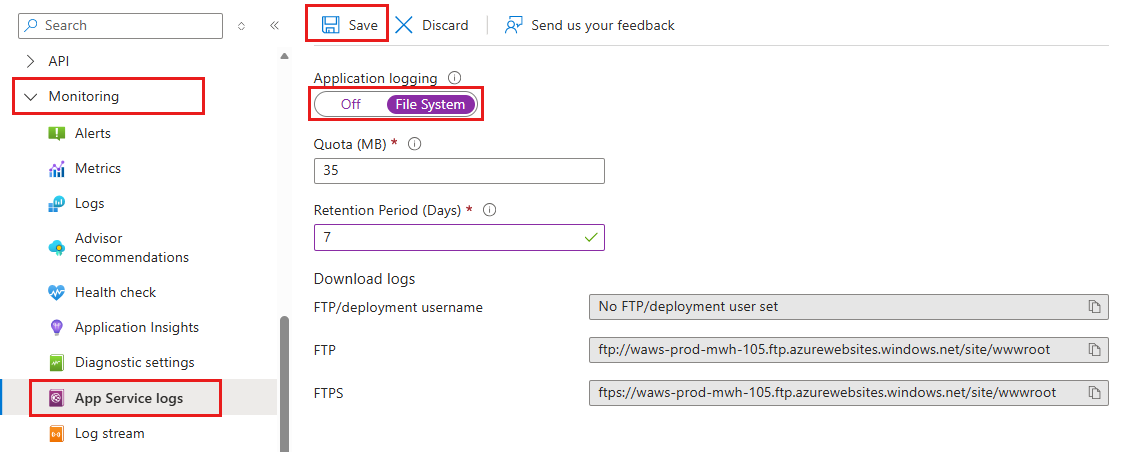Click the Quota info icon
The width and height of the screenshot is (1131, 452).
pyautogui.click(x=415, y=144)
